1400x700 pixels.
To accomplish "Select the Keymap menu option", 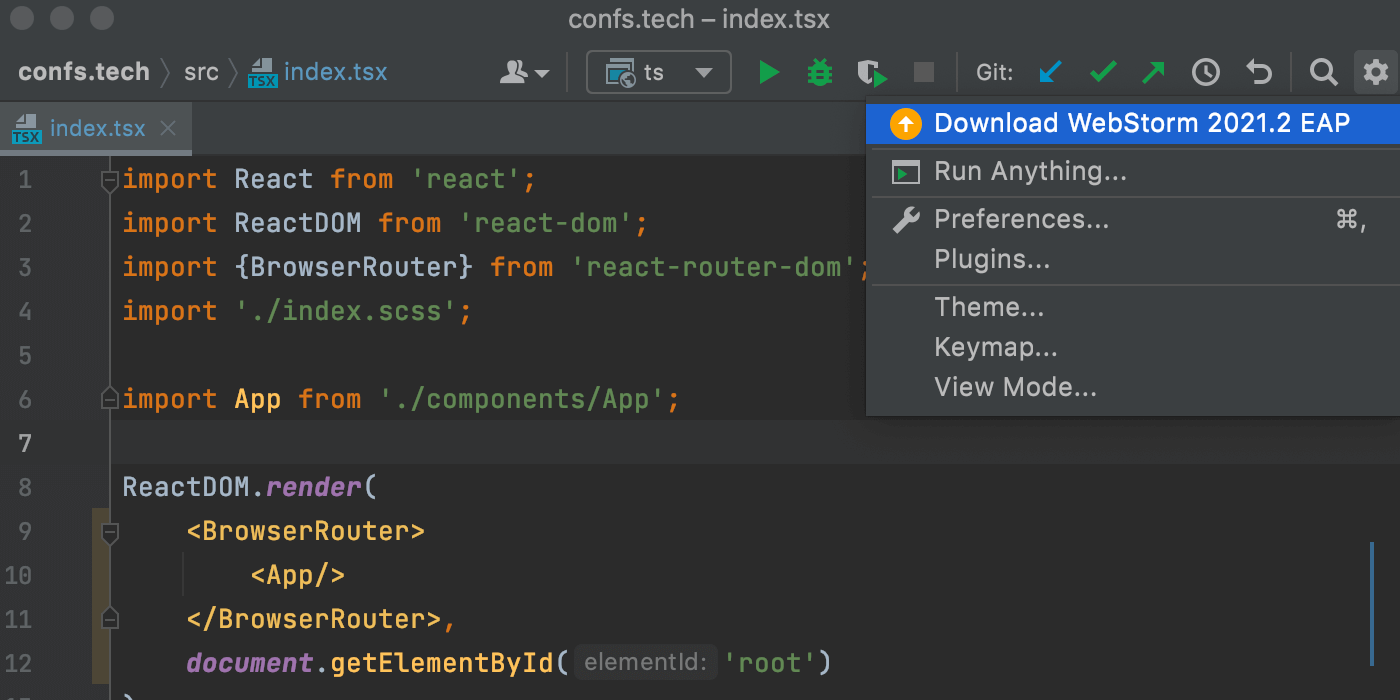I will (x=996, y=347).
